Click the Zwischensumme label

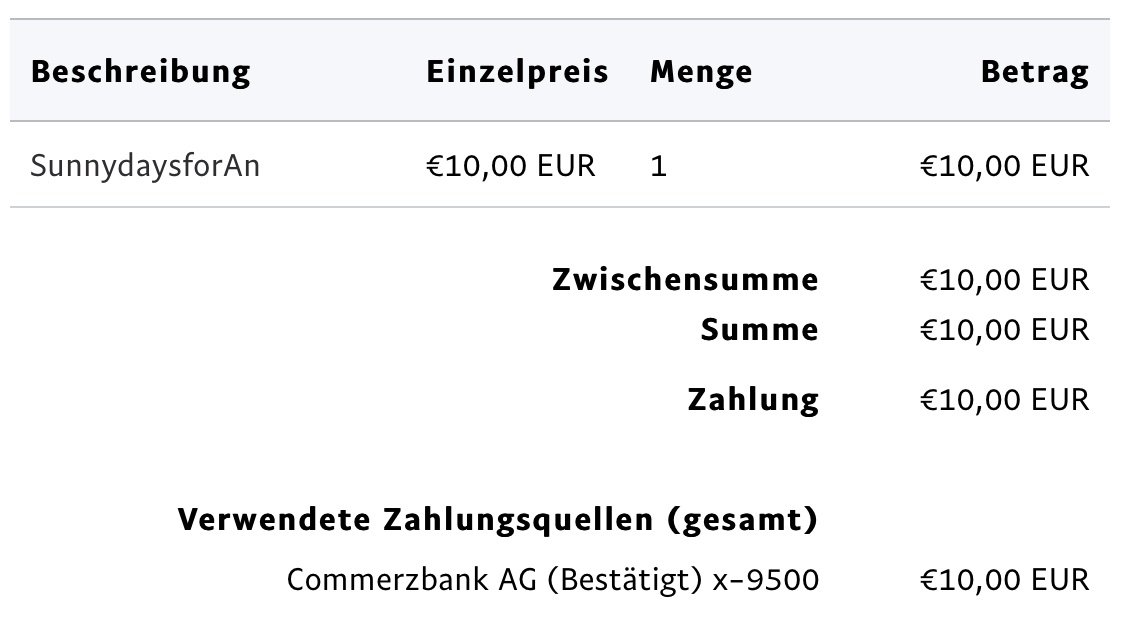(x=686, y=279)
